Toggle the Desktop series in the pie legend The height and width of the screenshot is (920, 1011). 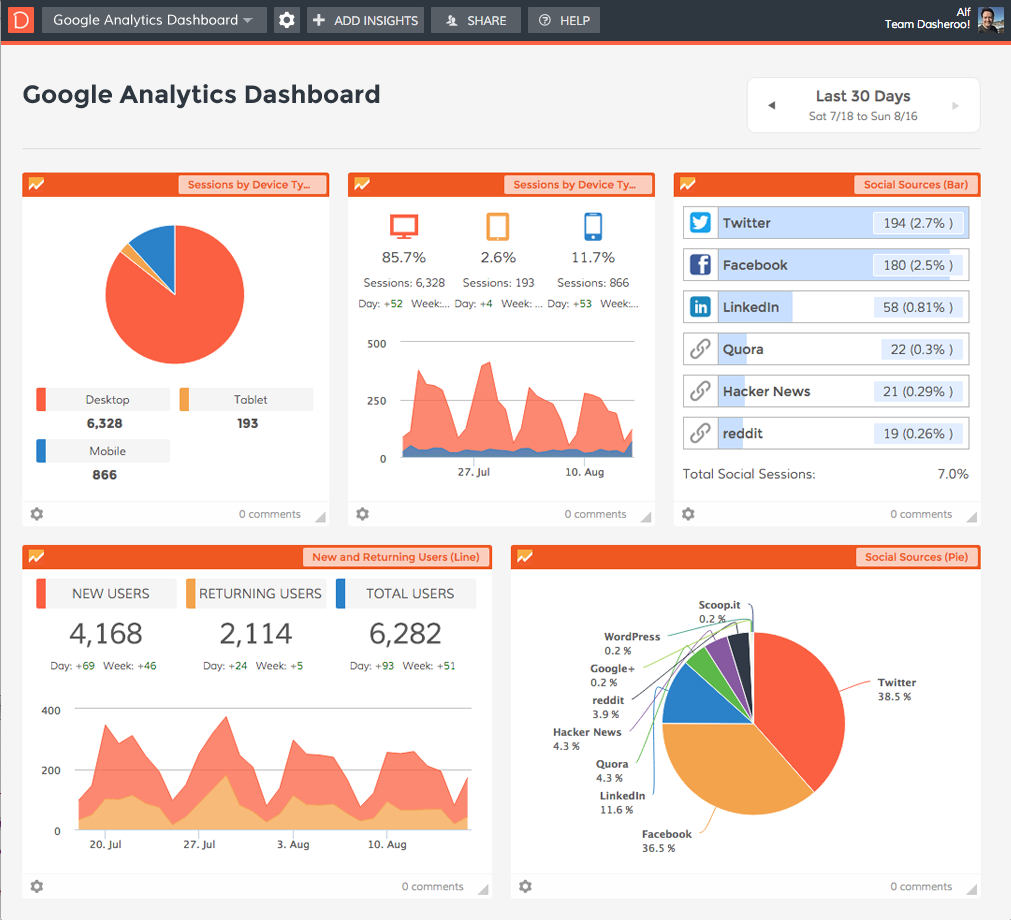click(x=106, y=398)
